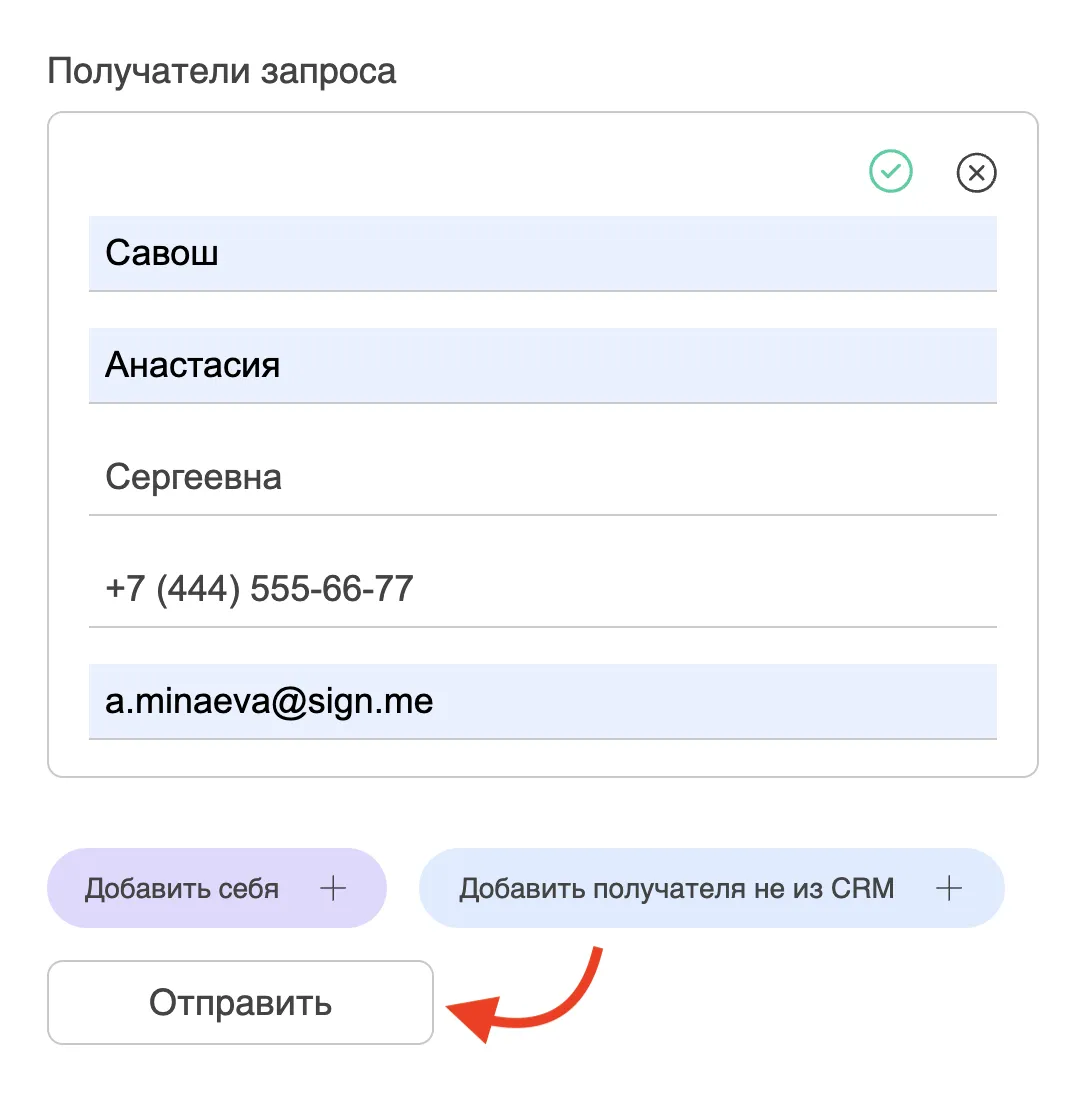Confirm recipient with the green checkmark icon
The height and width of the screenshot is (1098, 1090).
coord(890,171)
